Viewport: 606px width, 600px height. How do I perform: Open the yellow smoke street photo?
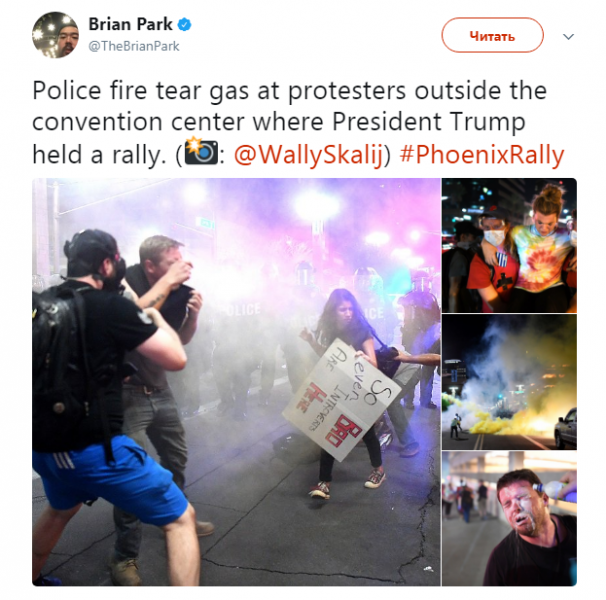[x=509, y=382]
